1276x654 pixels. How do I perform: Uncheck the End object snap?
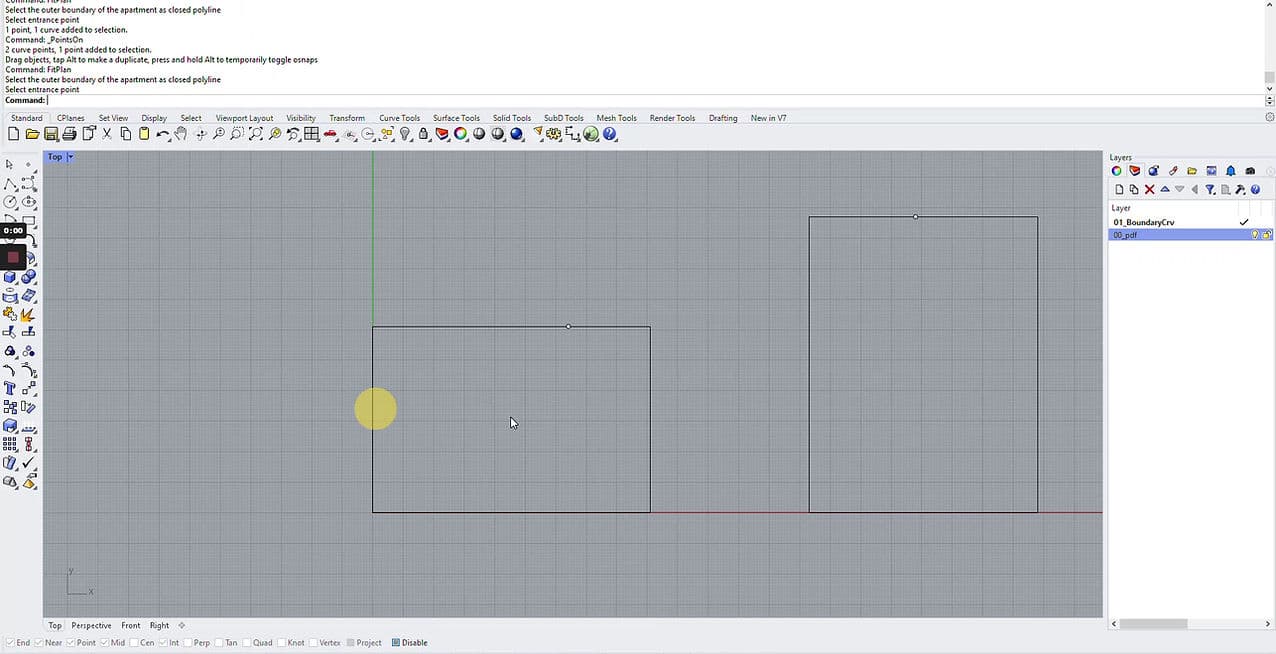click(10, 643)
